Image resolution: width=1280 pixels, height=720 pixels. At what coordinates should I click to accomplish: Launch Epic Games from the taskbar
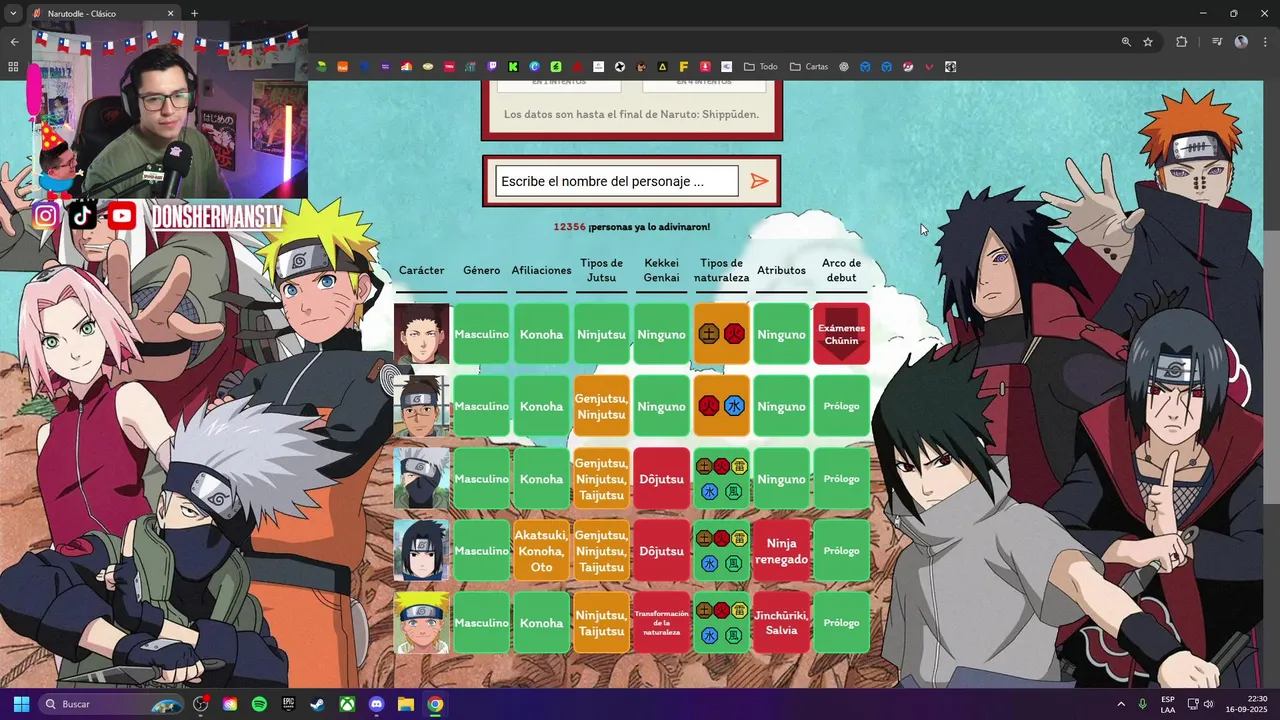coord(288,704)
